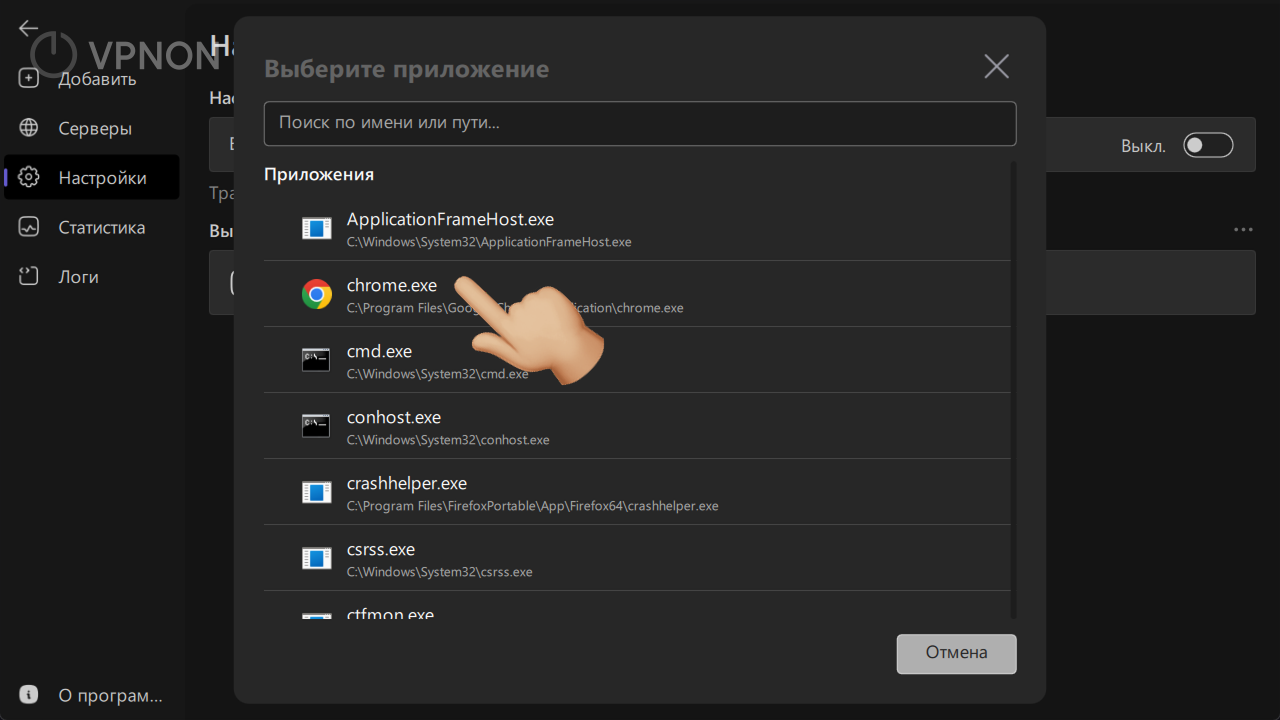Click the dialog list scrollbar
The height and width of the screenshot is (720, 1280).
1013,390
